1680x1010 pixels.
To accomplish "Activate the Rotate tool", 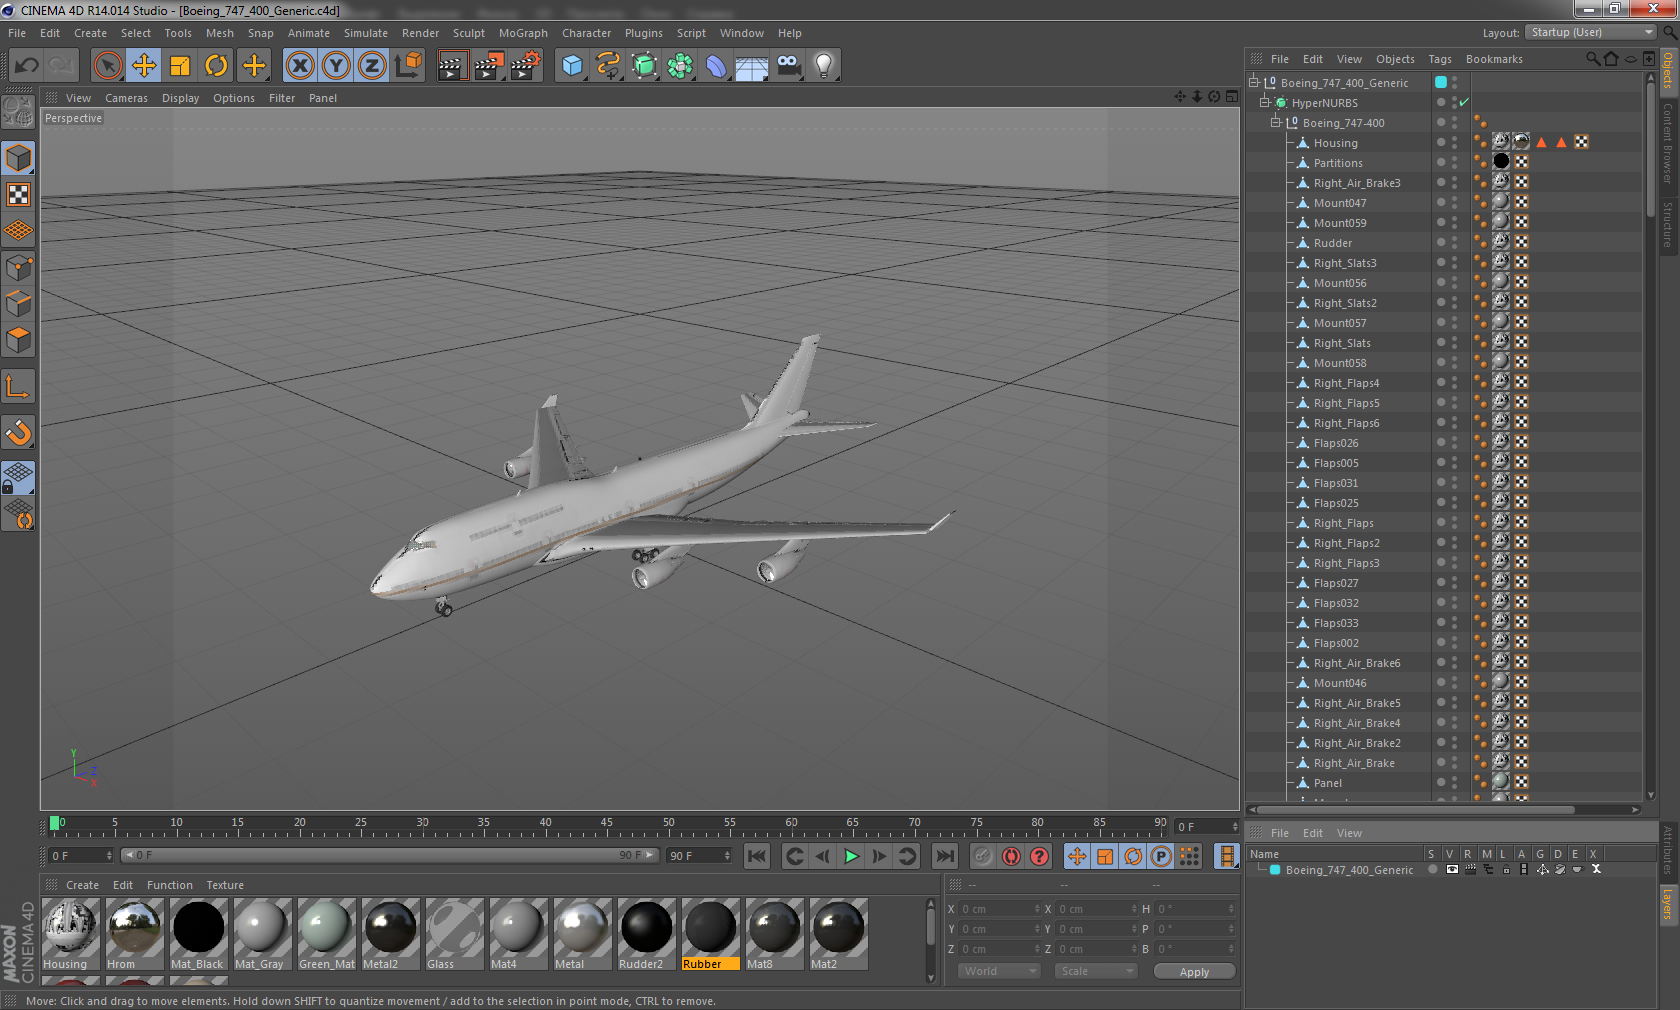I will click(x=216, y=66).
